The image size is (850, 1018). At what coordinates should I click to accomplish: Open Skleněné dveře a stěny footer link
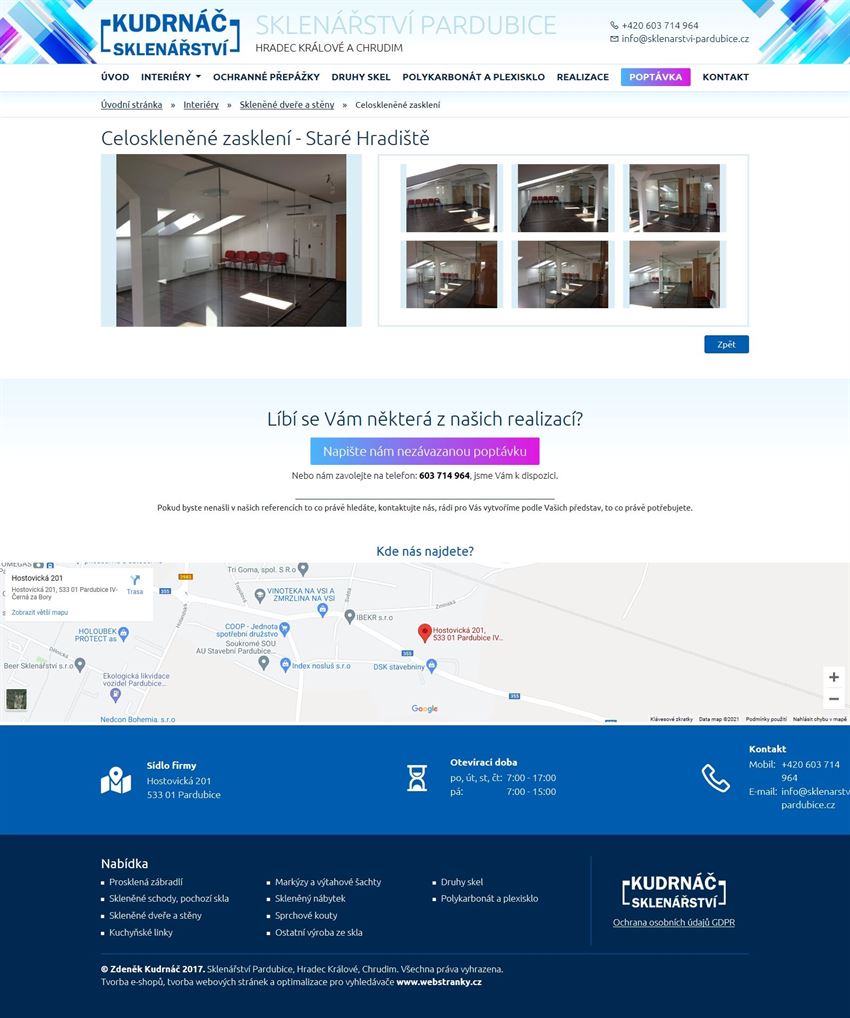(x=155, y=915)
